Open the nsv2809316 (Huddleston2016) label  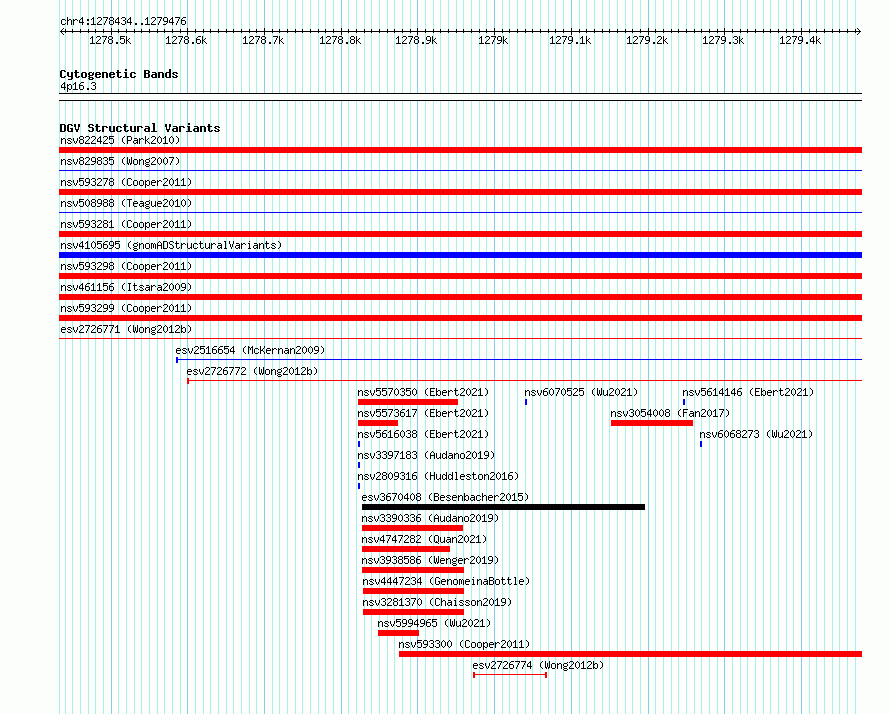438,476
